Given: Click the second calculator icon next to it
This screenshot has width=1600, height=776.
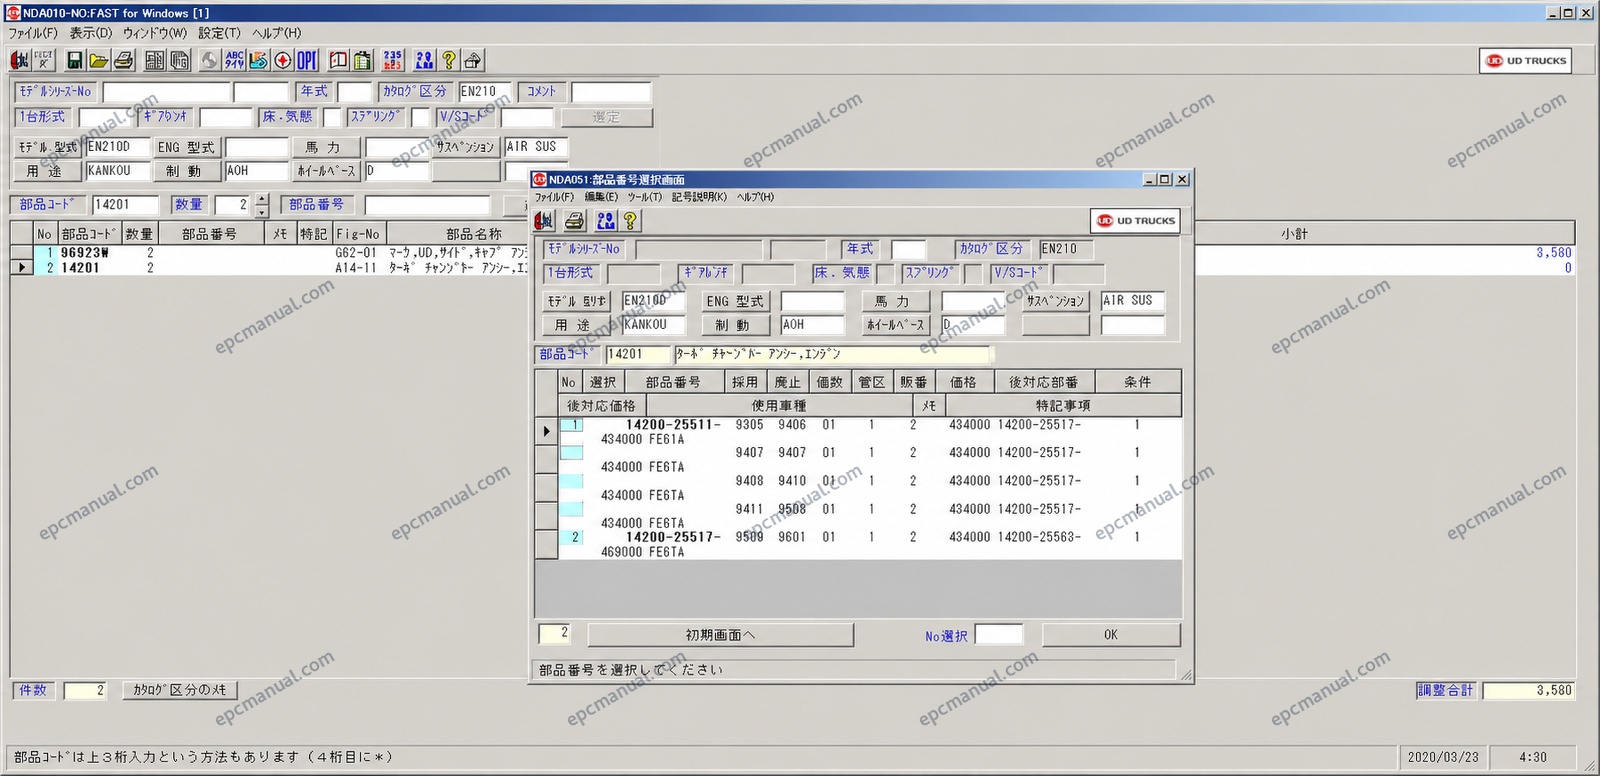Looking at the screenshot, I should 180,60.
